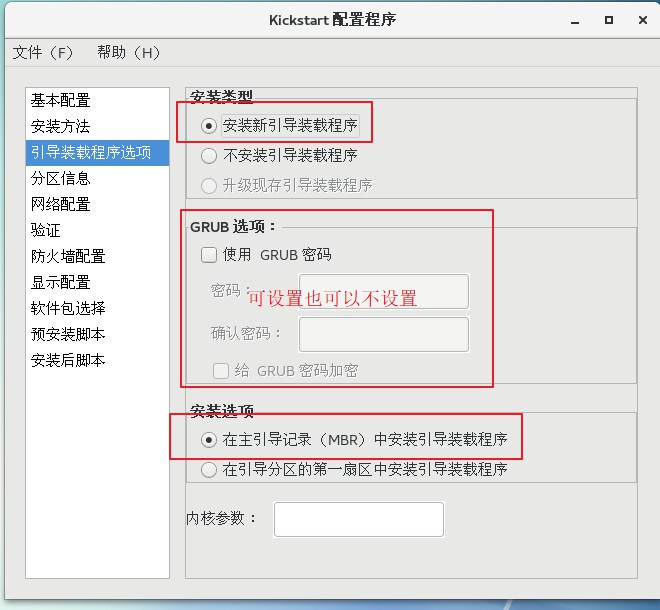This screenshot has width=660, height=610.
Task: Select 安装方法 in the sidebar
Action: pos(97,126)
